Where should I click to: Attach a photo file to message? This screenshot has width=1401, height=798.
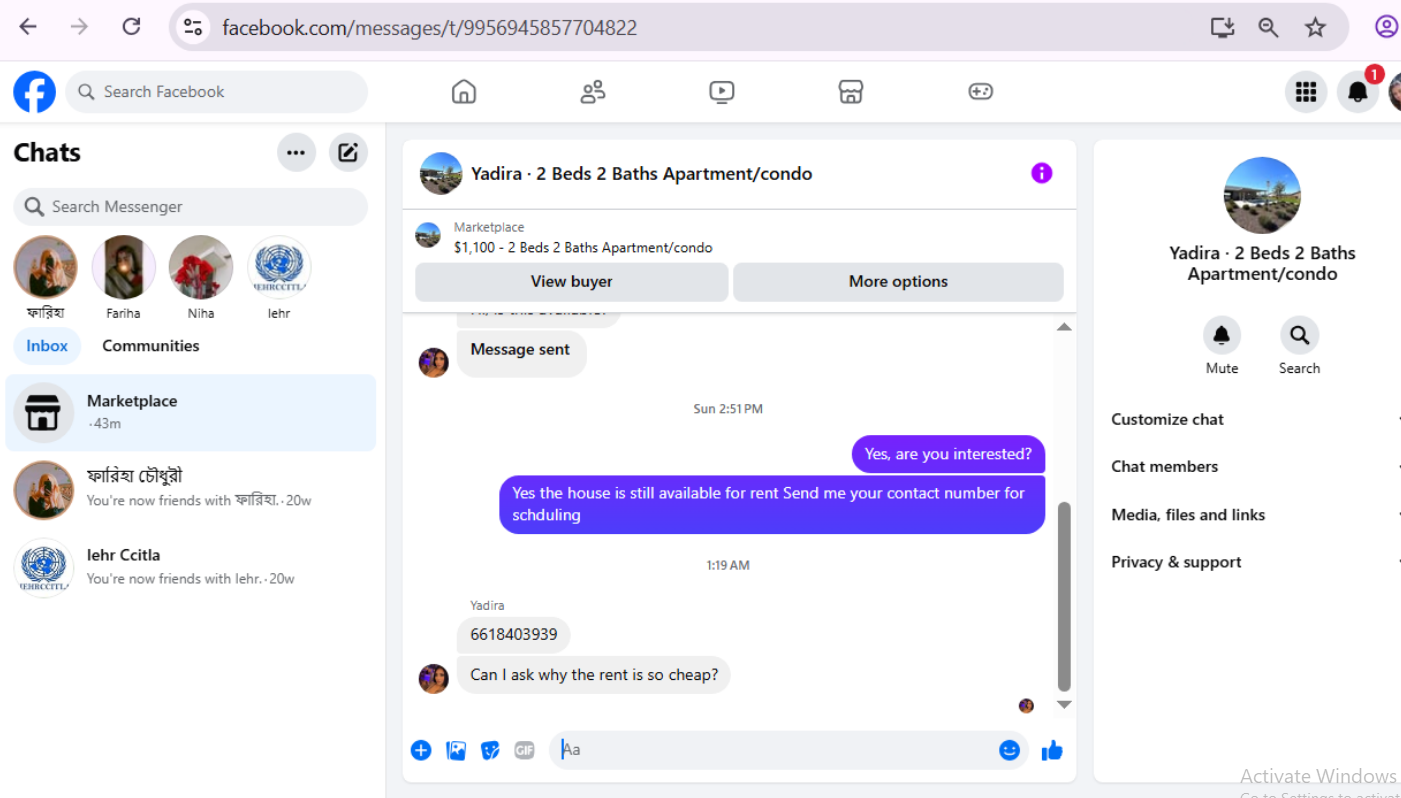(x=456, y=750)
